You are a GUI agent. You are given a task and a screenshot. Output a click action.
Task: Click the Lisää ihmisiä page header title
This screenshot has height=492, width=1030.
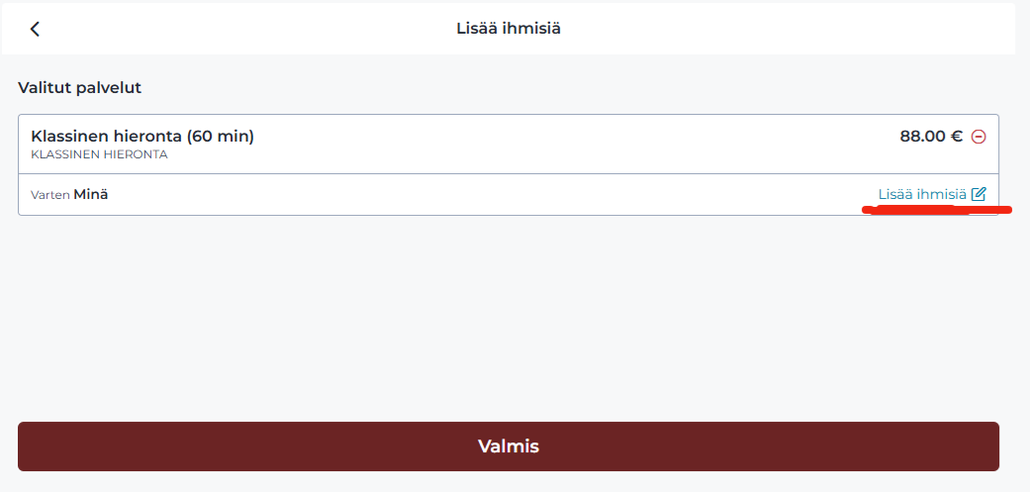point(508,29)
